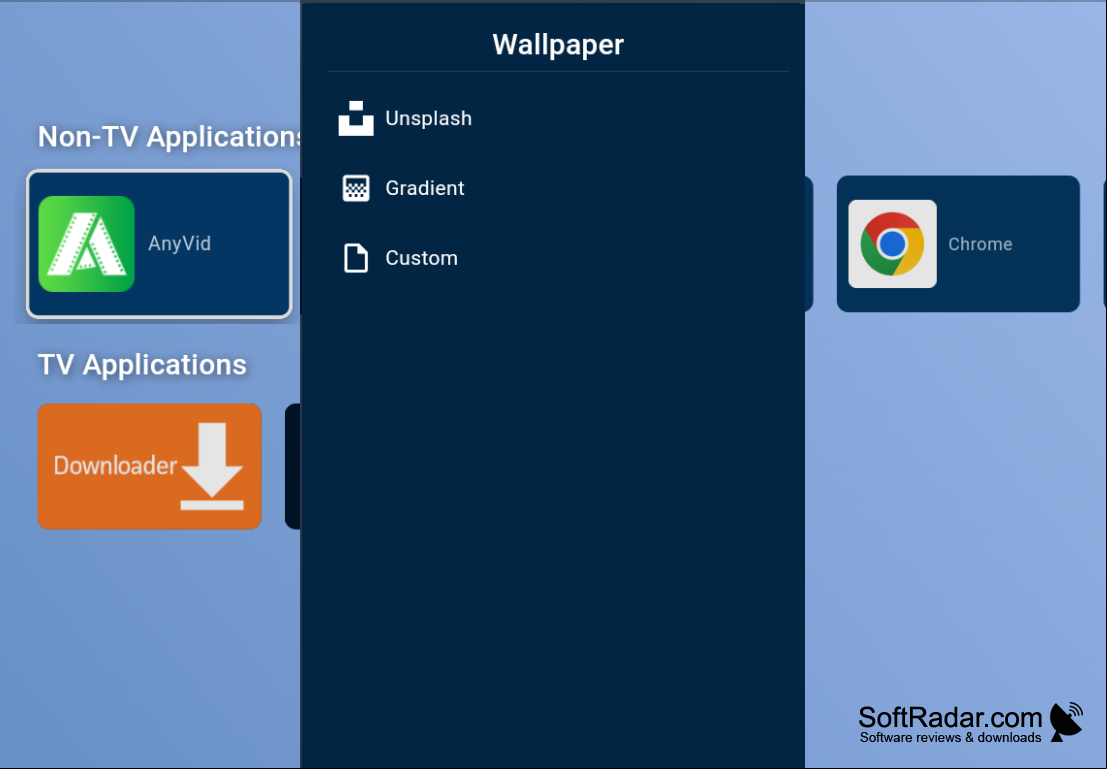Open the AnyVid app icon

click(86, 244)
